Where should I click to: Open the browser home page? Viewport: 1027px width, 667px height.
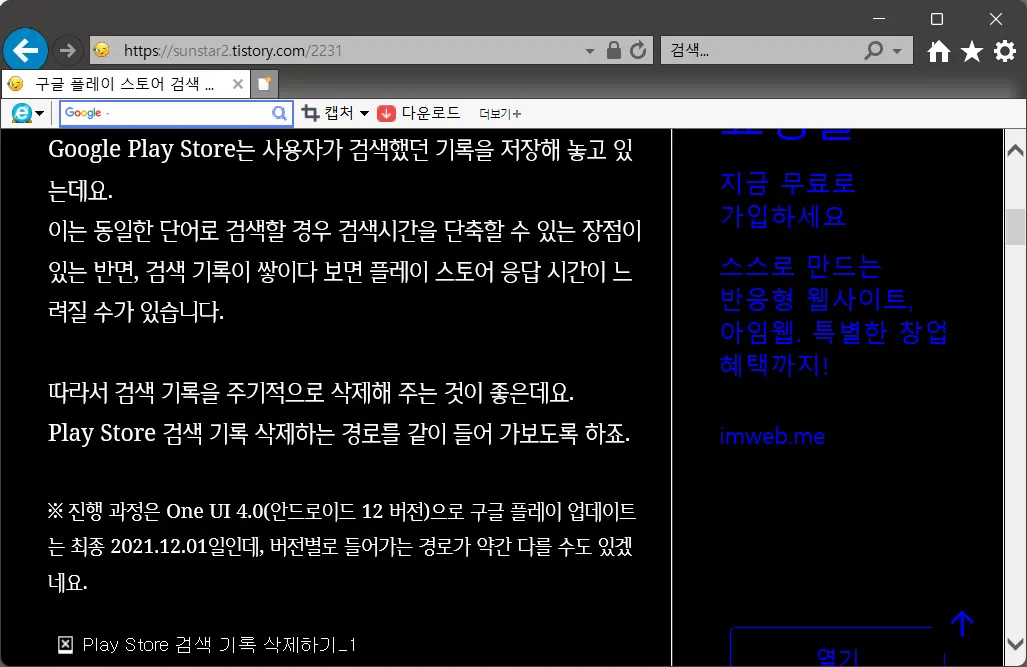pos(938,50)
